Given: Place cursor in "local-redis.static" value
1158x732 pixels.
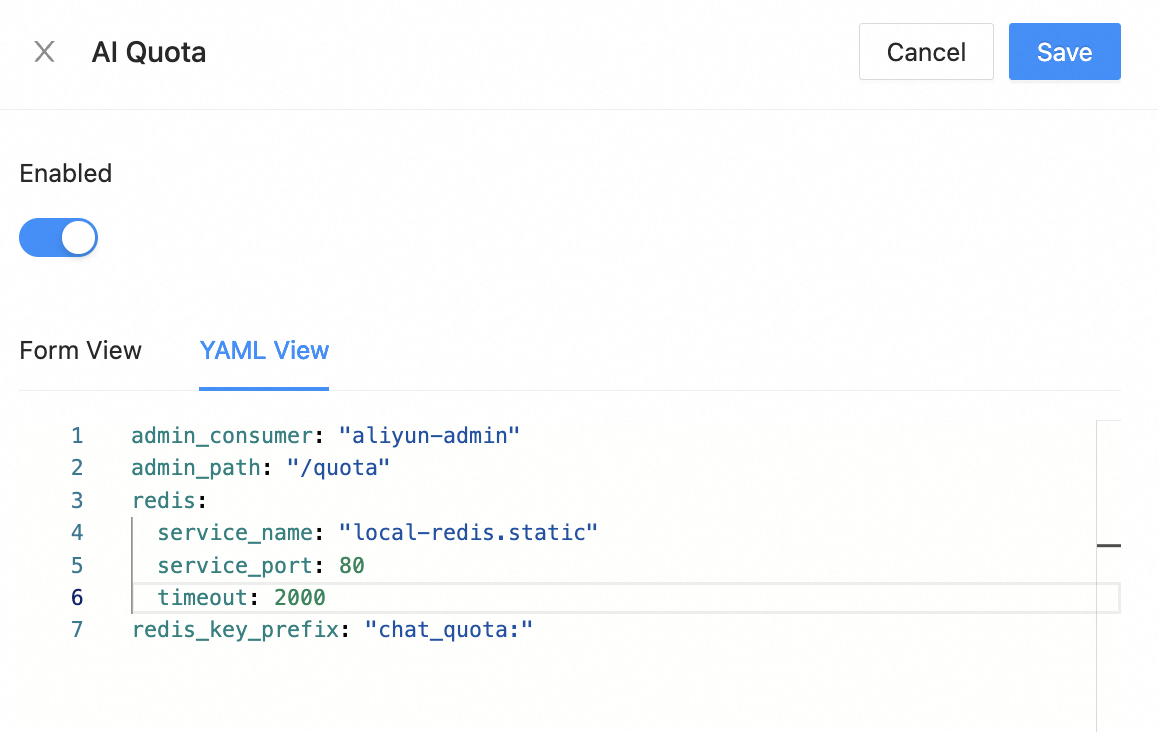Looking at the screenshot, I should 468,533.
